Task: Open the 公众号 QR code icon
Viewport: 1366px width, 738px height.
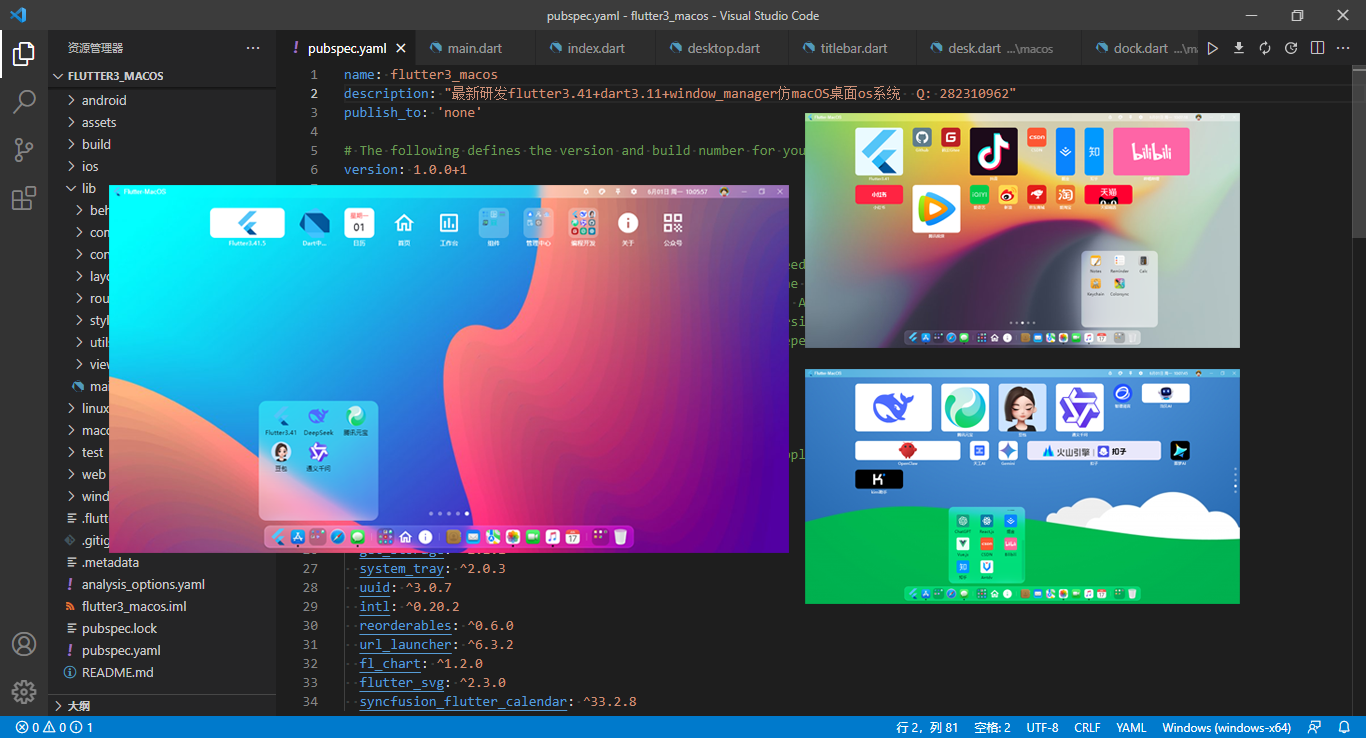Action: (x=673, y=223)
